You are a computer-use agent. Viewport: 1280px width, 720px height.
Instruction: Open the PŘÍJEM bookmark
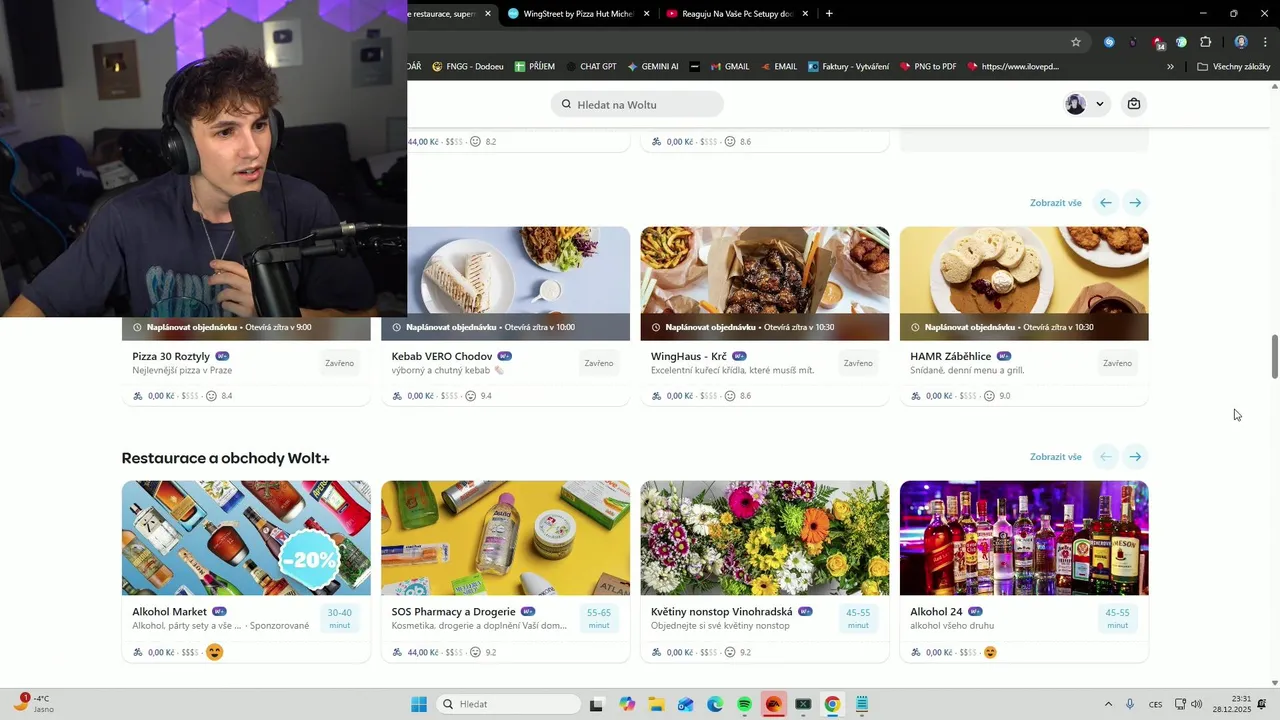tap(535, 67)
